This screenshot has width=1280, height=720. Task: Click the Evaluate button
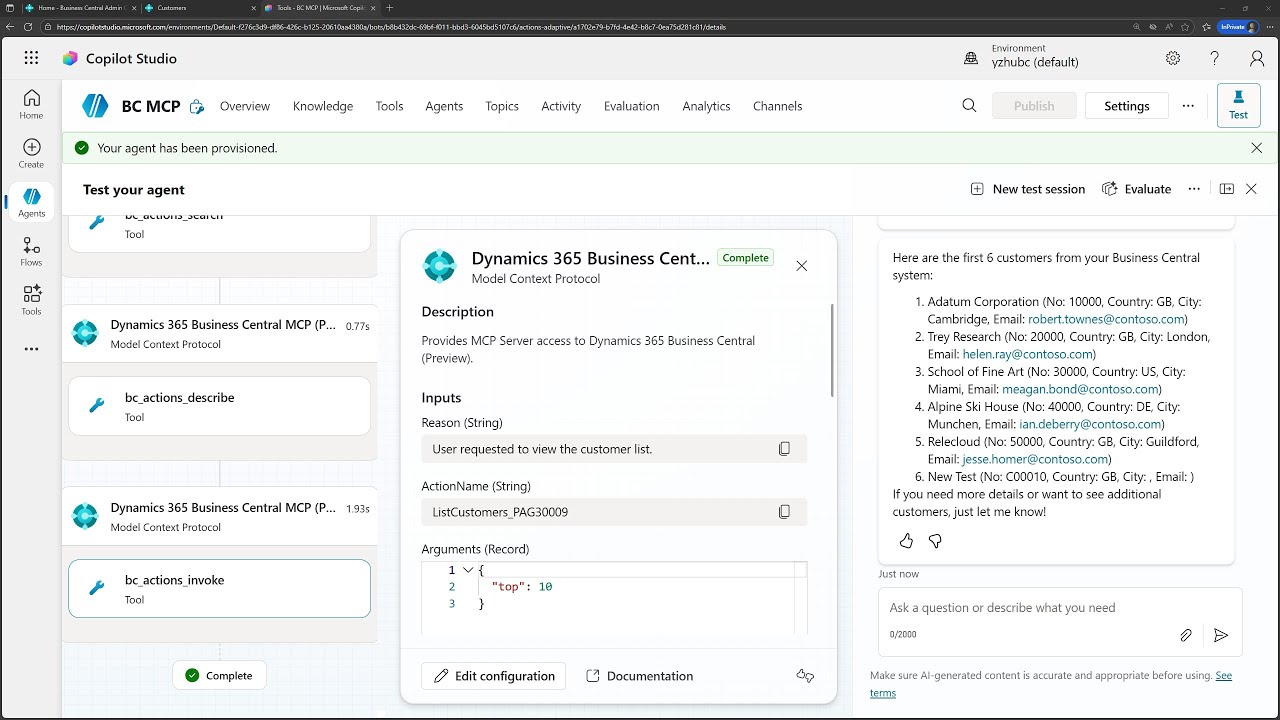1136,189
